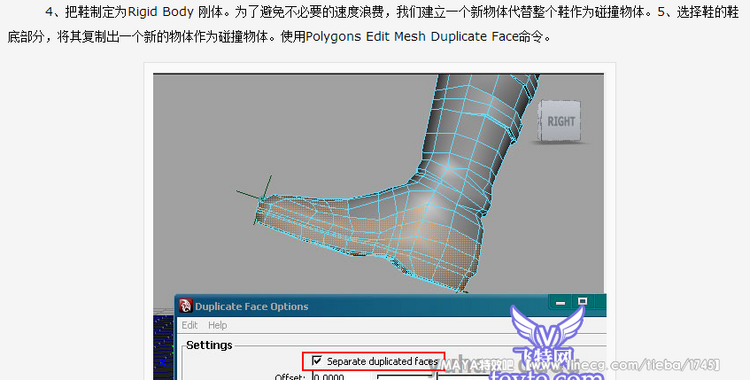Open the Help menu in options dialog
Image resolution: width=750 pixels, height=380 pixels.
[218, 325]
